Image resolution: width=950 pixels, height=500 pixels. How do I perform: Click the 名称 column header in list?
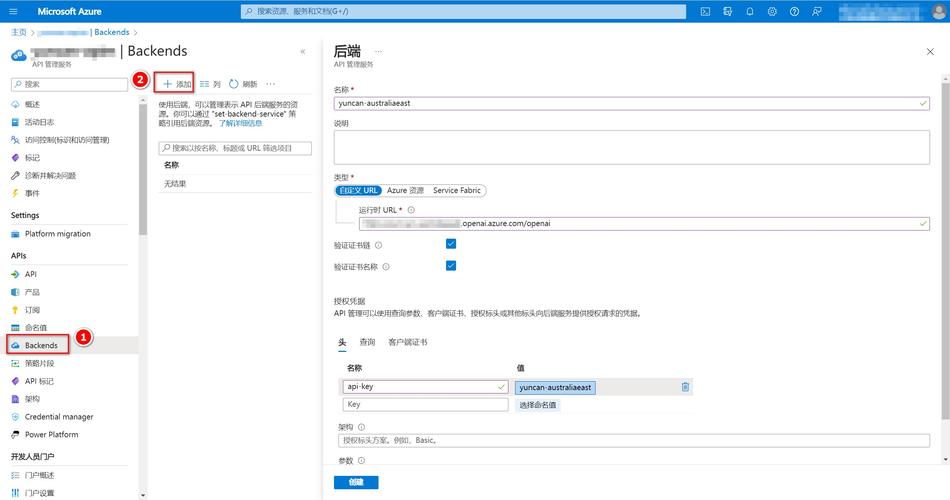(x=171, y=165)
